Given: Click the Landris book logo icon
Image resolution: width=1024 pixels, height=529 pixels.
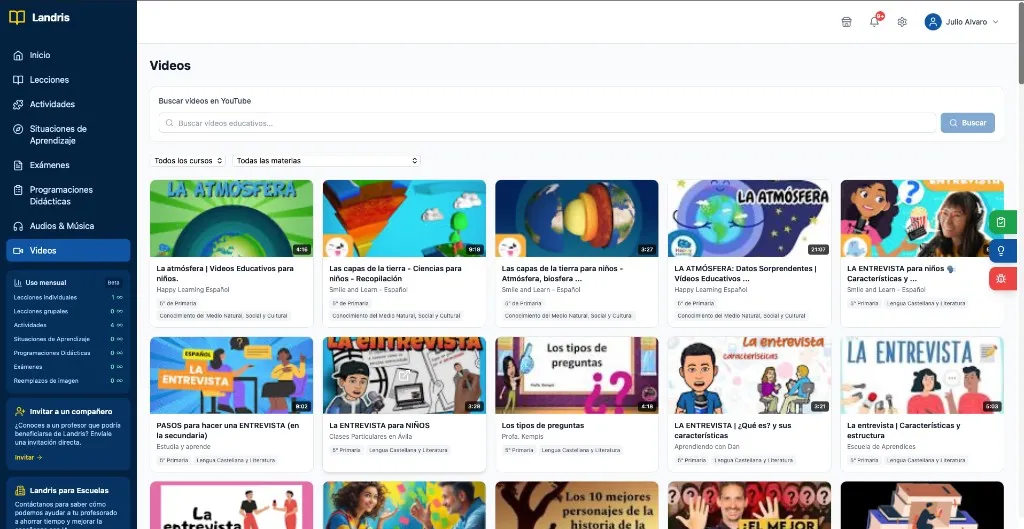Looking at the screenshot, I should 17,18.
